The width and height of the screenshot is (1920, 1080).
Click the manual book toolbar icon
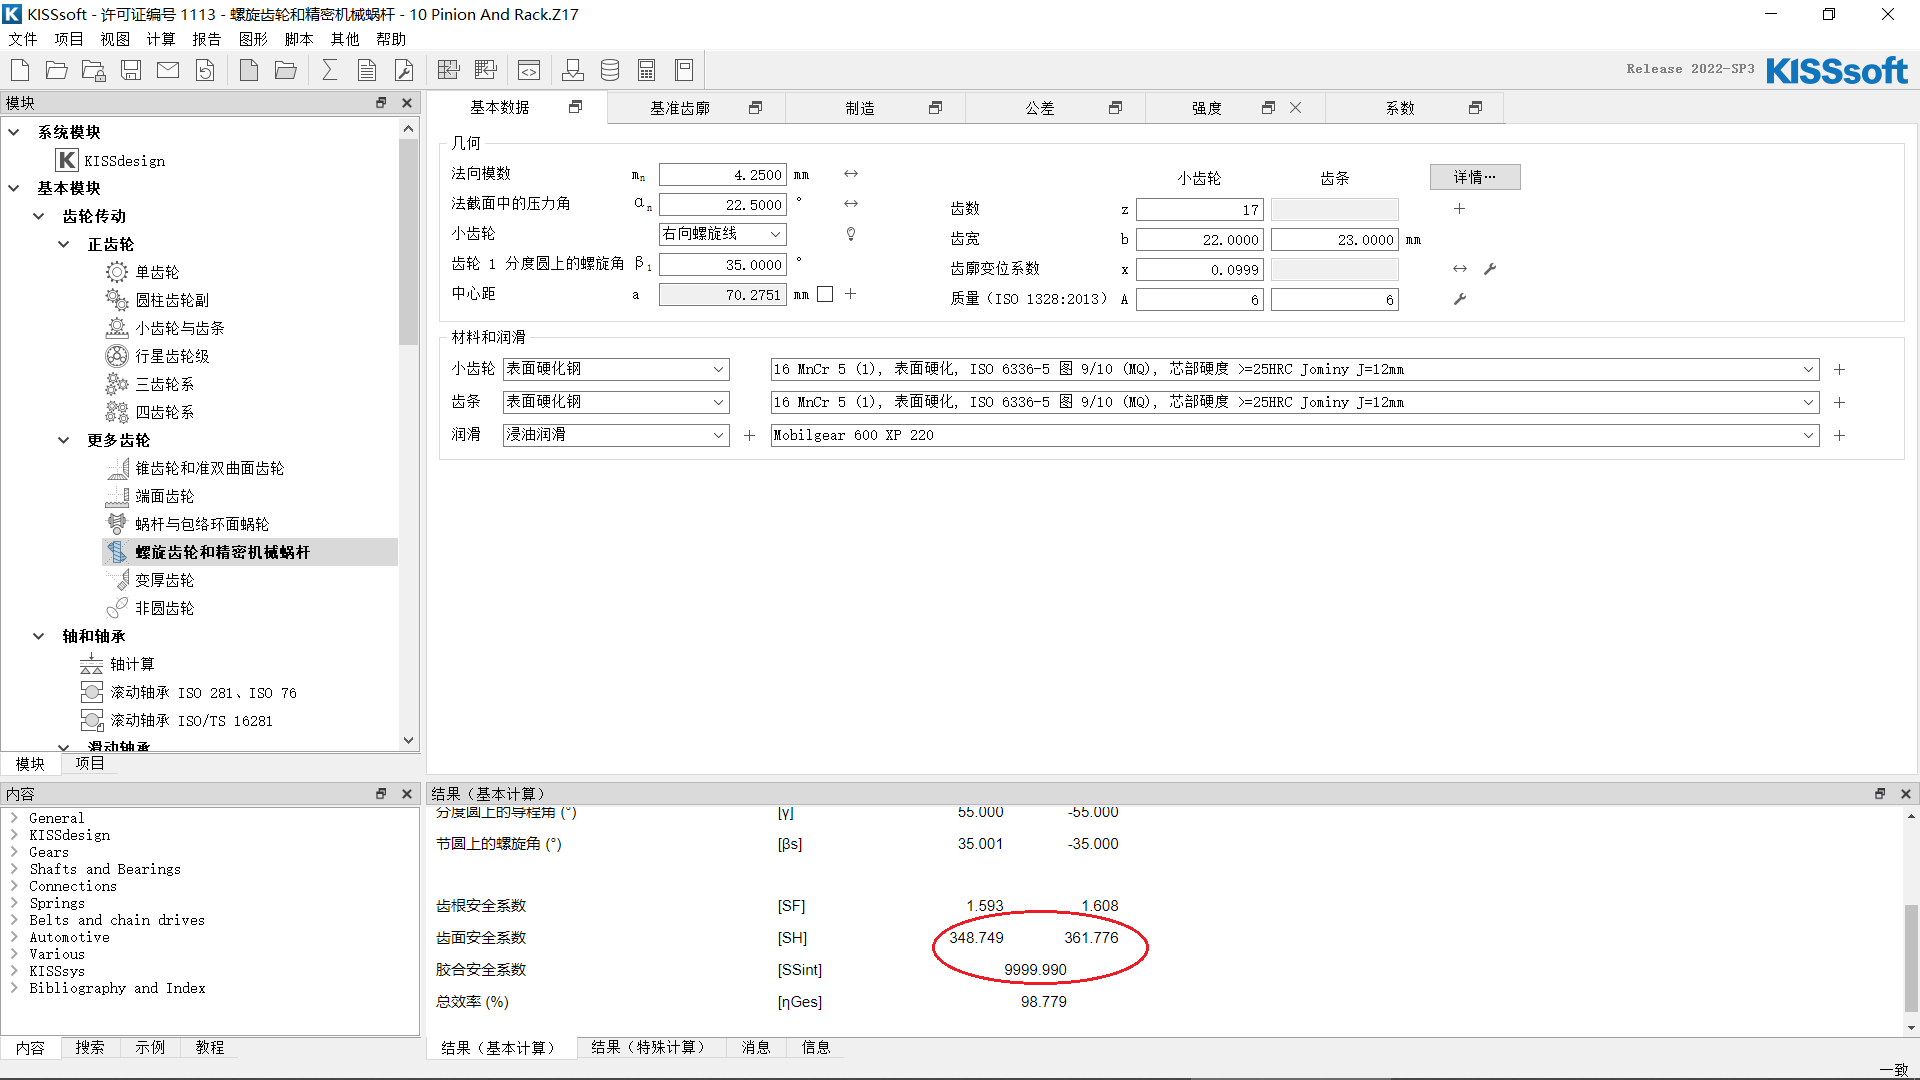pyautogui.click(x=684, y=70)
